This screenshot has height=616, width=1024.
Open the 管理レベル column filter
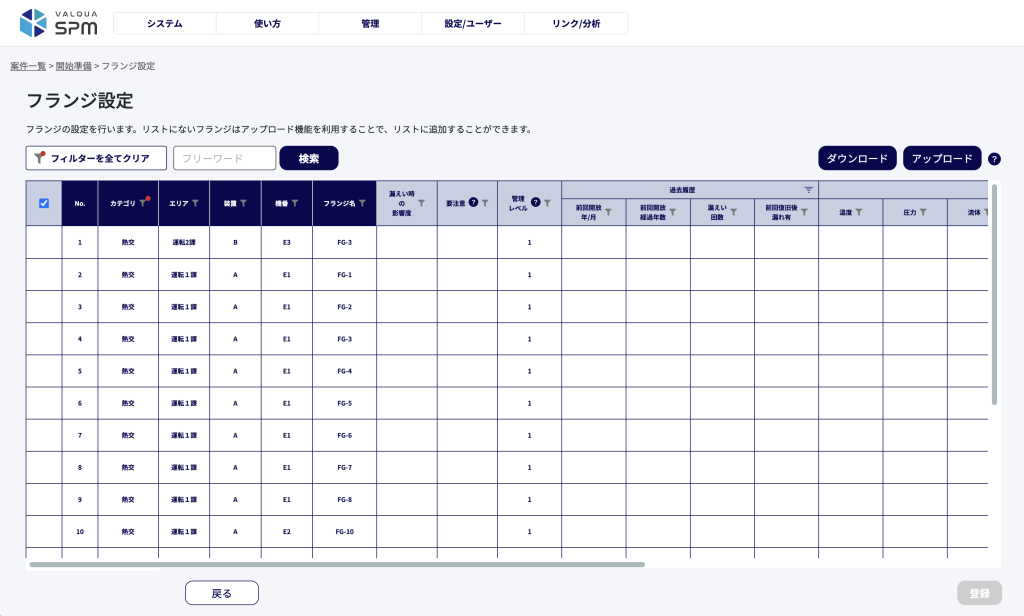click(547, 203)
